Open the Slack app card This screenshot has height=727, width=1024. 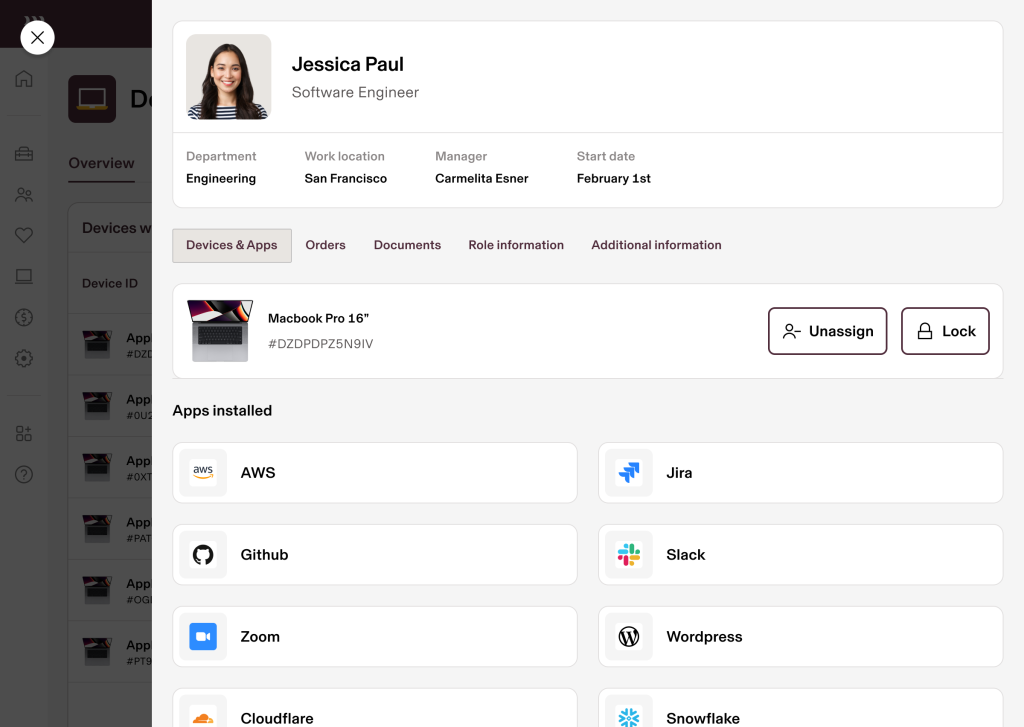point(800,555)
